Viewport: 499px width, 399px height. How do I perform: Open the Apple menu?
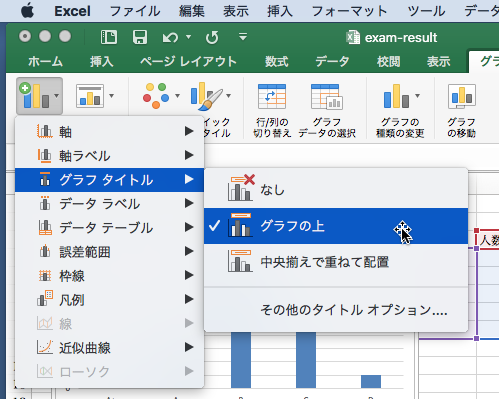point(28,11)
